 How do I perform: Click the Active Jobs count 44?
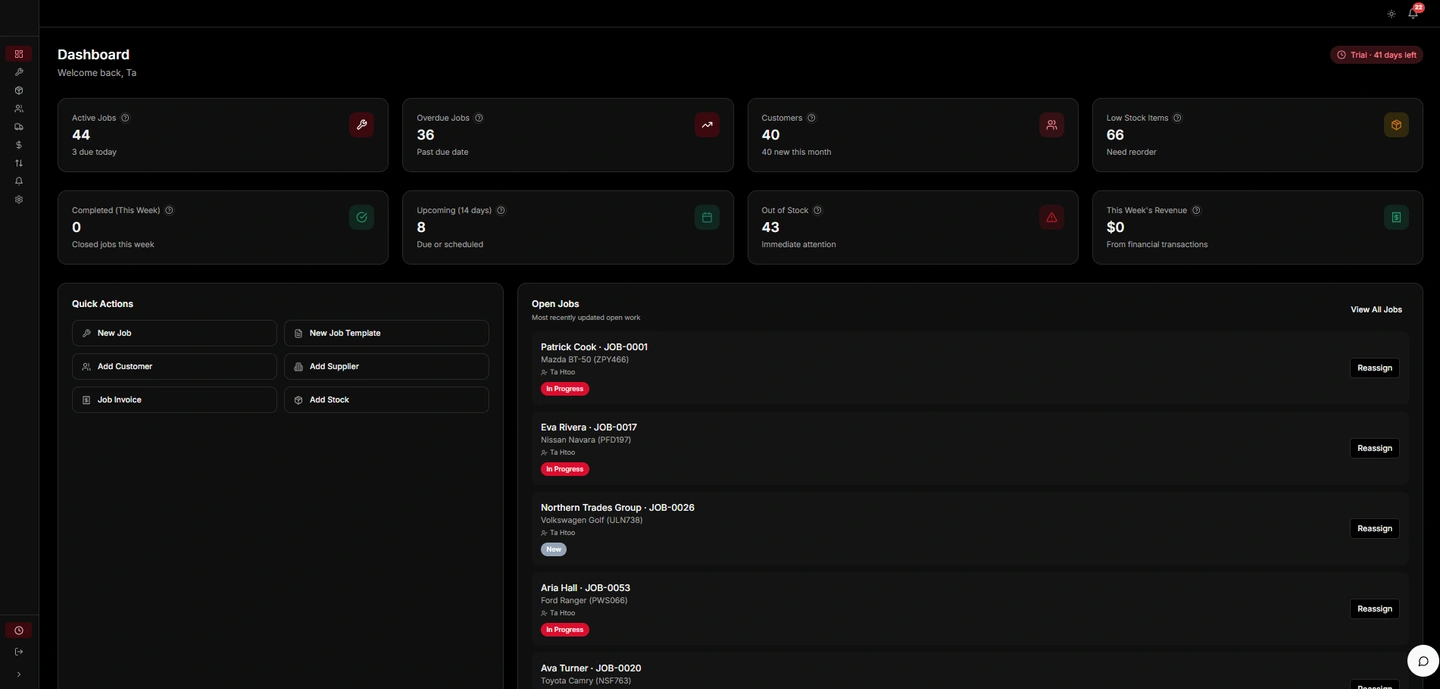81,135
